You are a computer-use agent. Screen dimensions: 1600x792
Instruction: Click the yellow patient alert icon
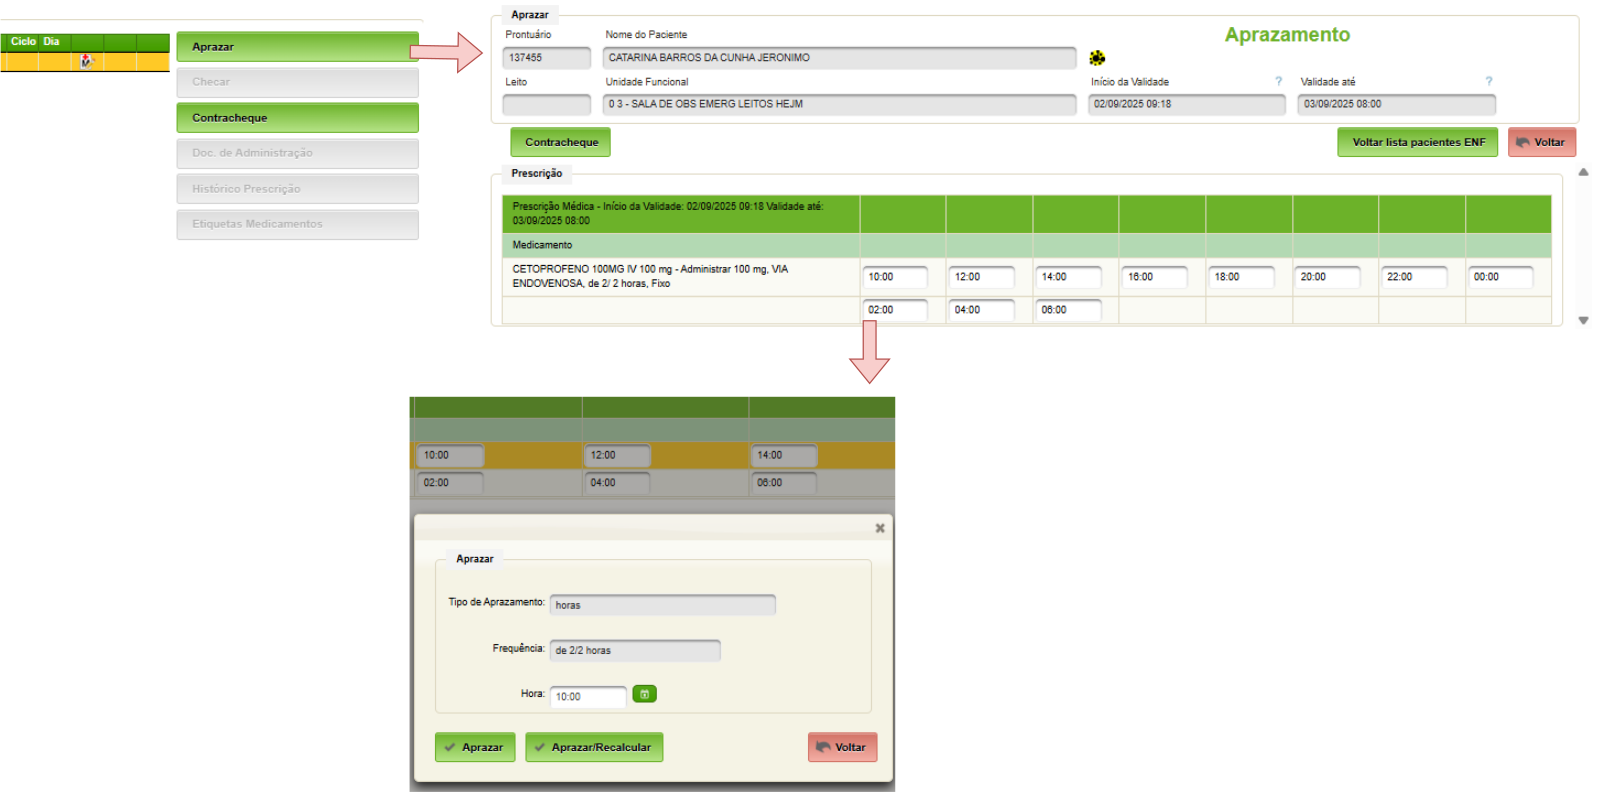tap(1097, 58)
